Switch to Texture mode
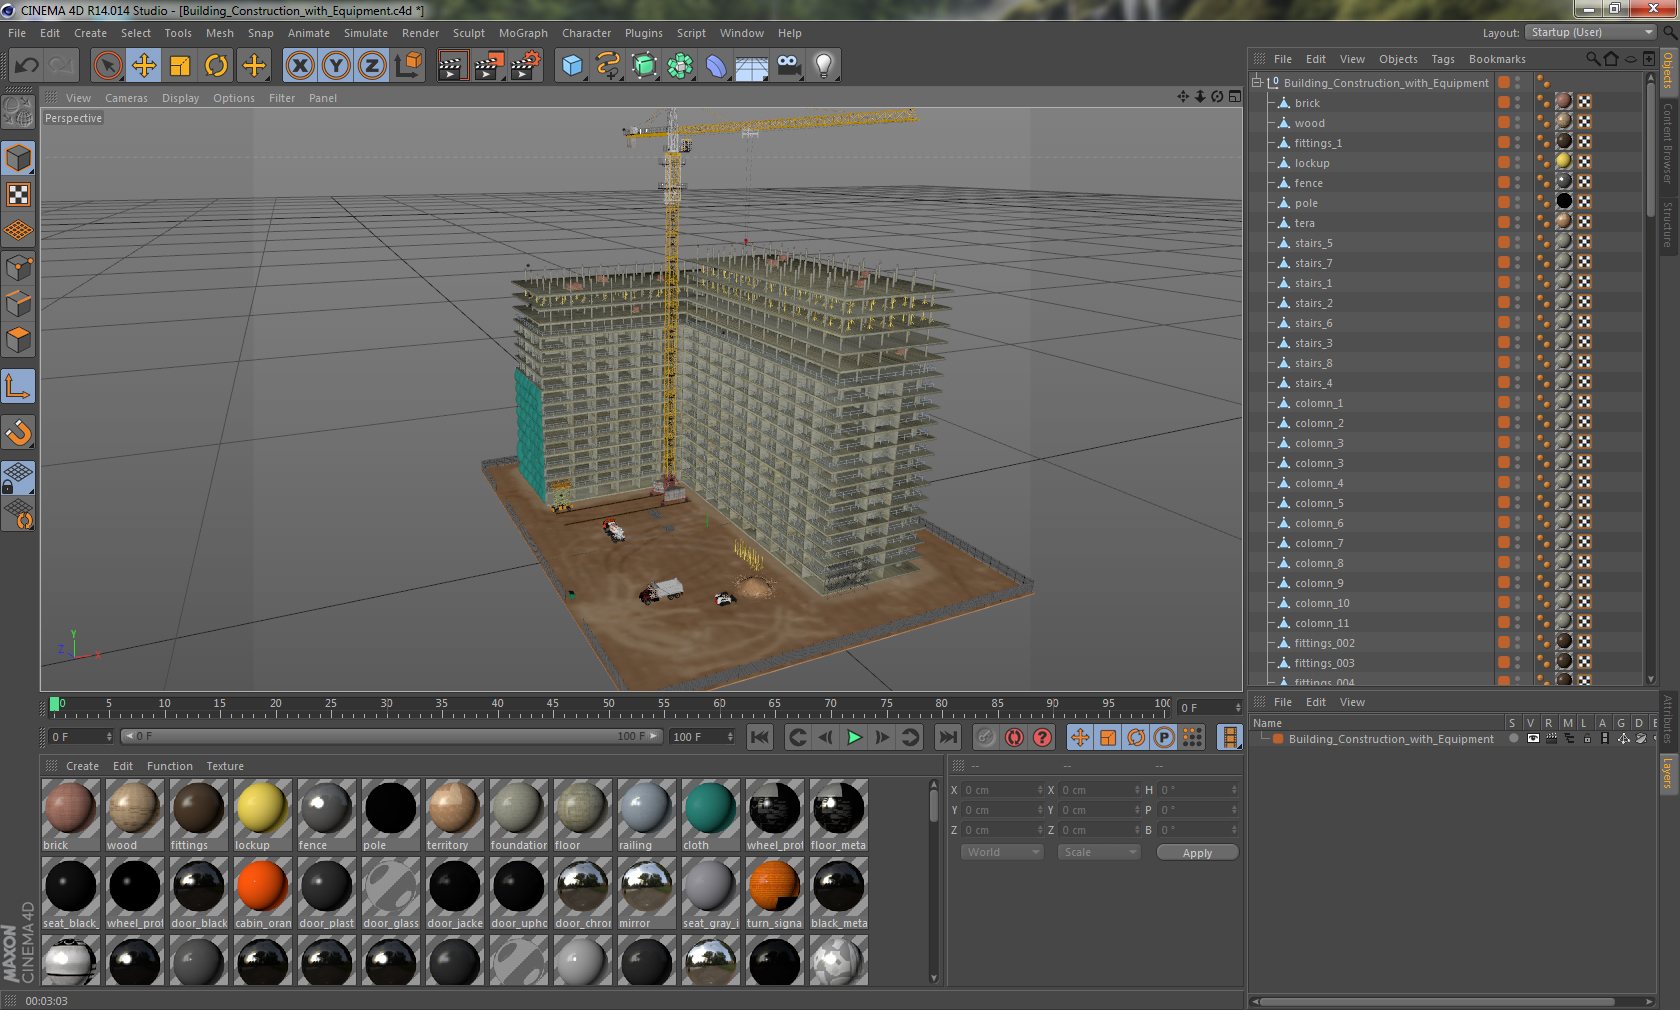Image resolution: width=1680 pixels, height=1010 pixels. click(x=19, y=194)
